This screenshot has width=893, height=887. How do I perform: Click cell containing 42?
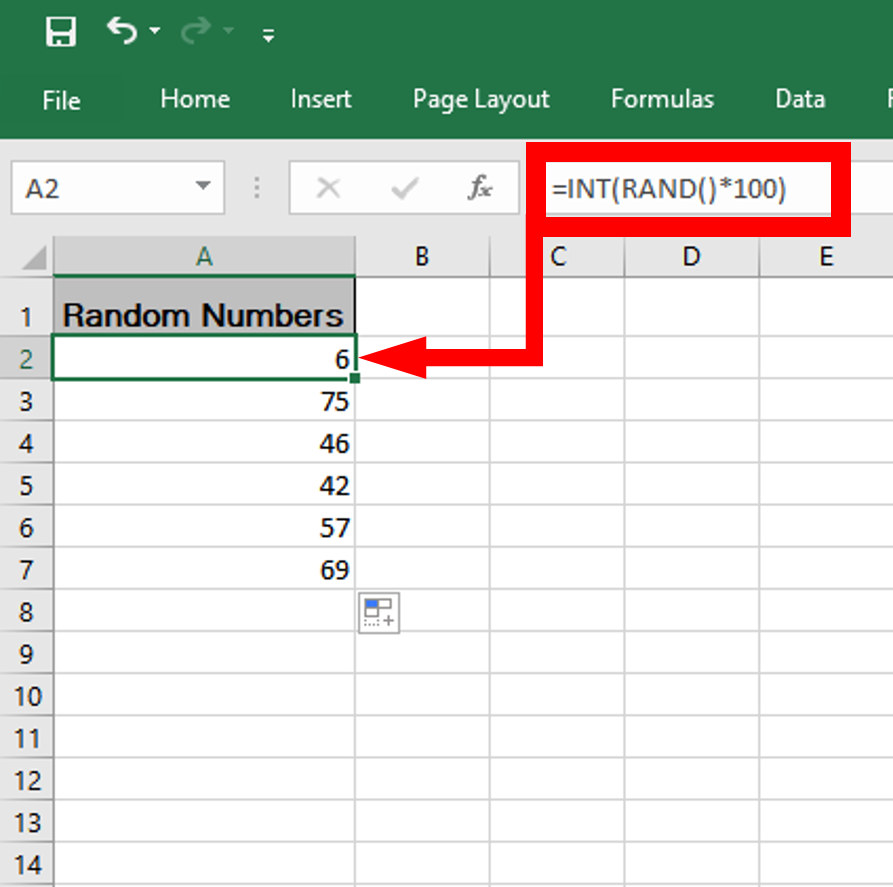tap(204, 485)
